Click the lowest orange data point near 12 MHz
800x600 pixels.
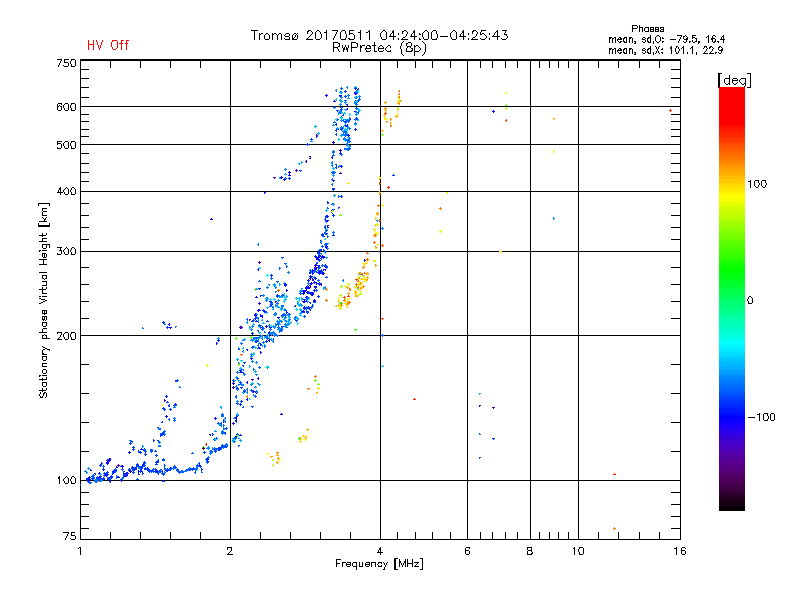[614, 529]
